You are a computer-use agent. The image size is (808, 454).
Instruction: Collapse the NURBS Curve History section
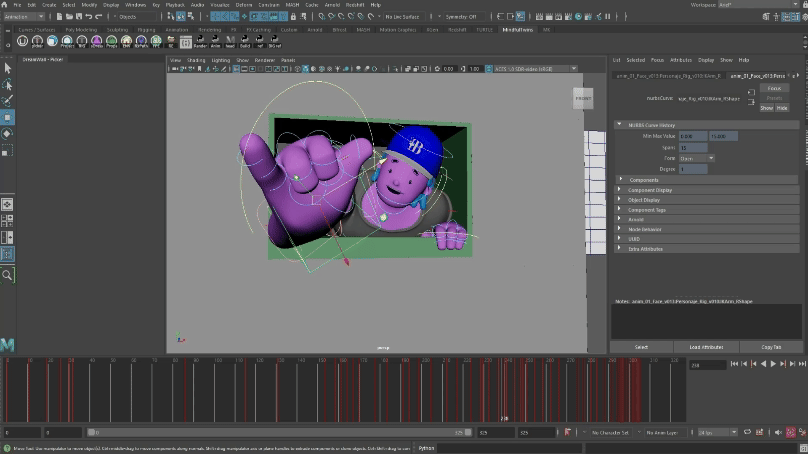[619, 125]
